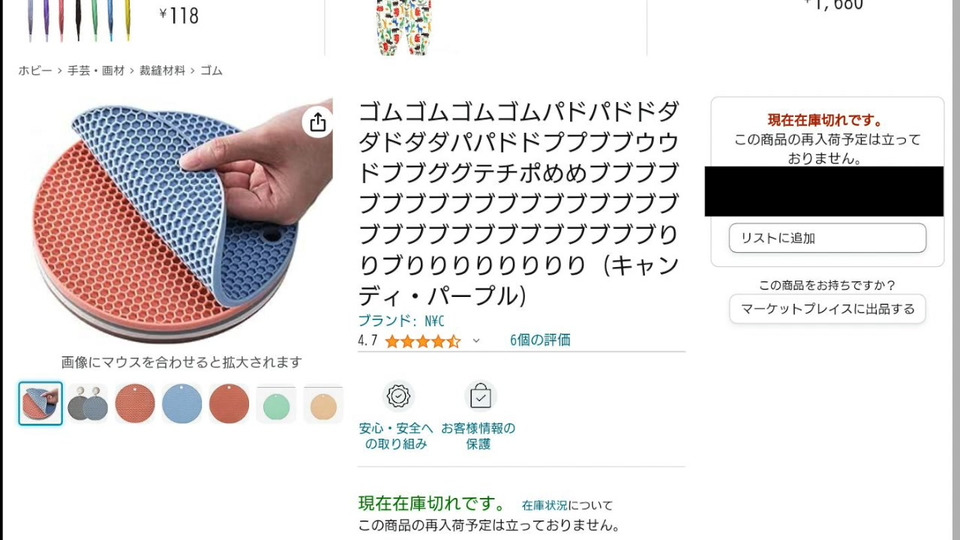Select the gray and blue mats thumbnail

[x=88, y=404]
